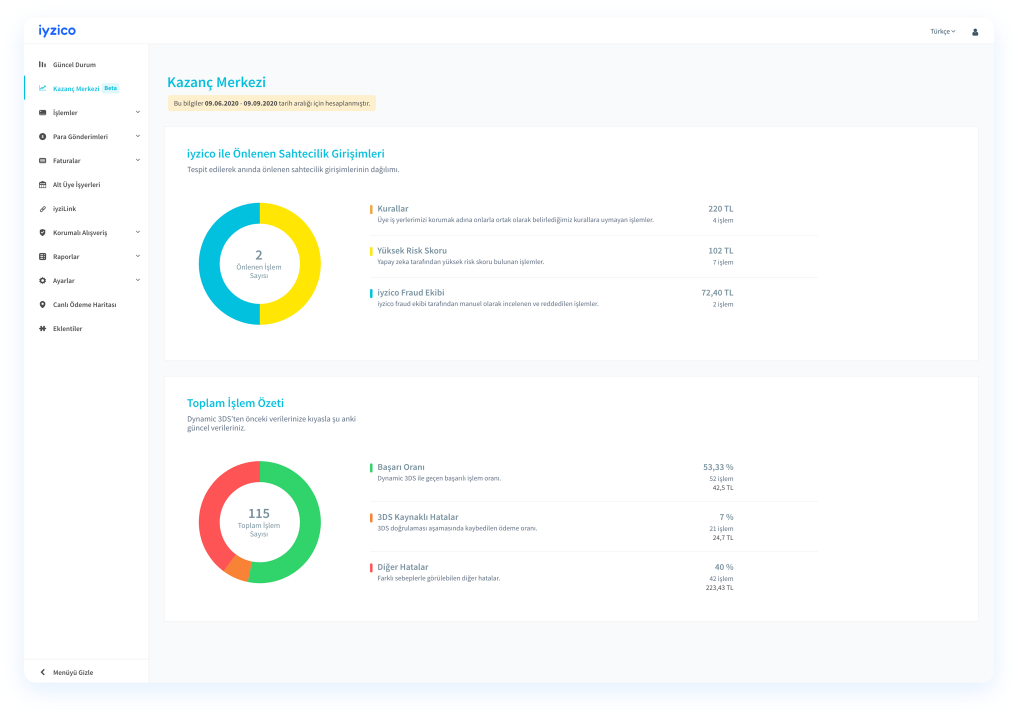
Task: Click the 2 Önlenen İşlem Sayısı center label
Action: click(259, 264)
